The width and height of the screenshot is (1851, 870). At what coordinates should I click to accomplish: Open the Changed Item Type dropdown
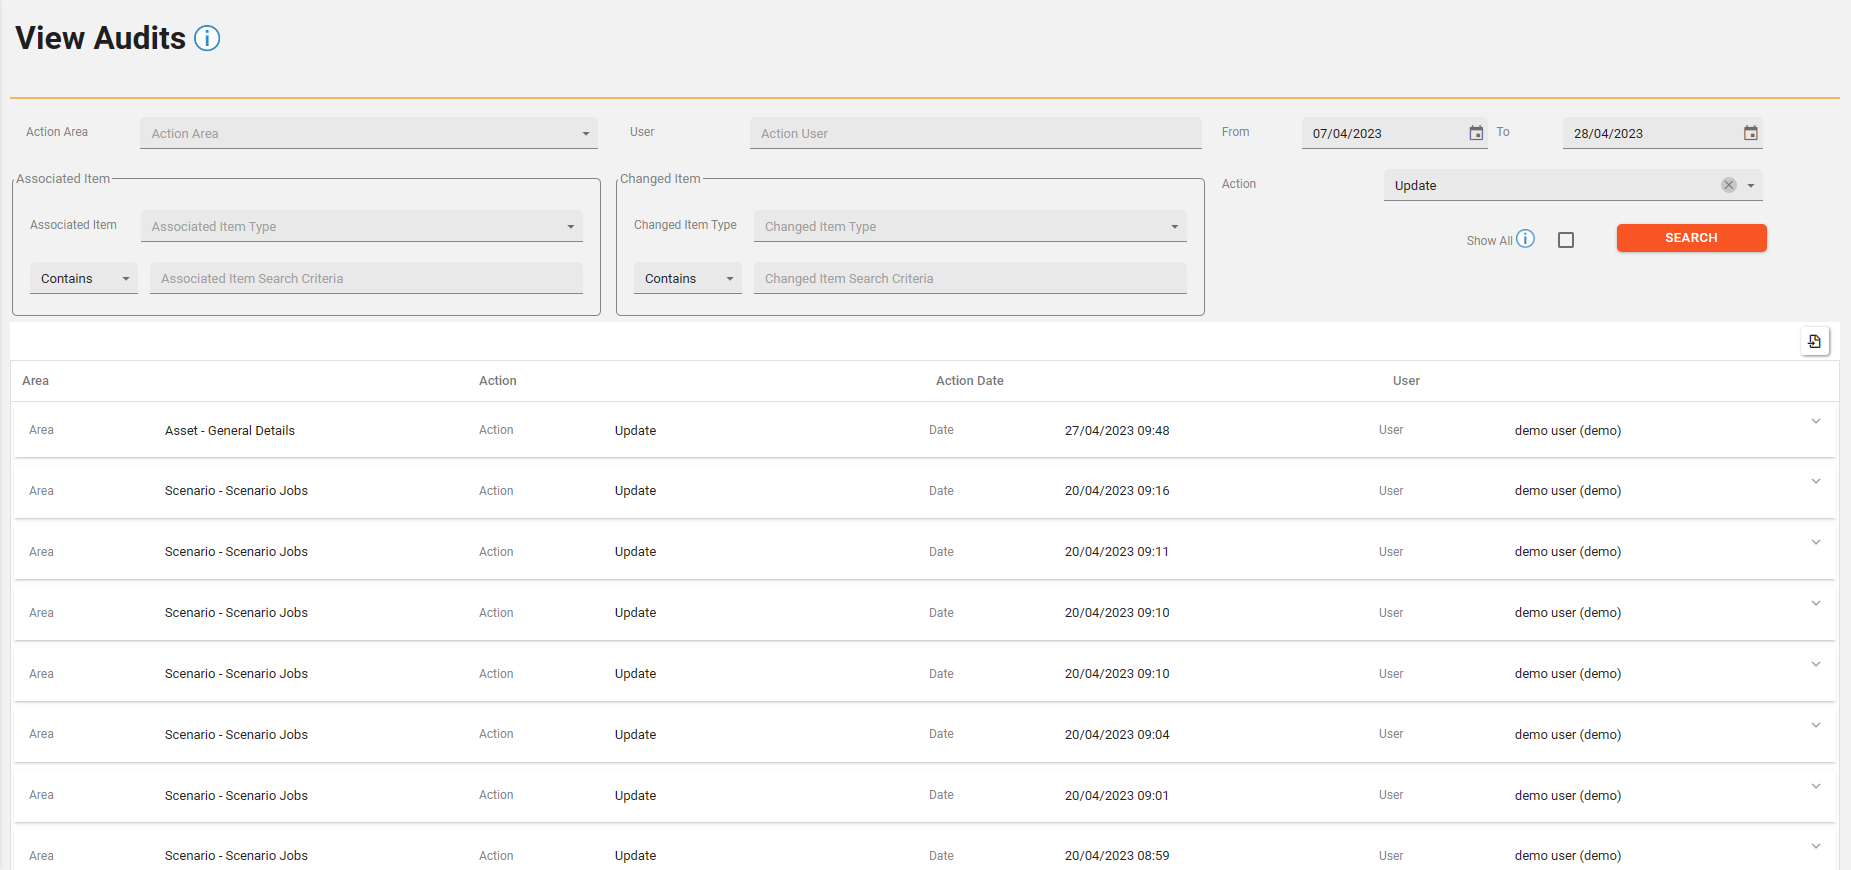pos(969,226)
